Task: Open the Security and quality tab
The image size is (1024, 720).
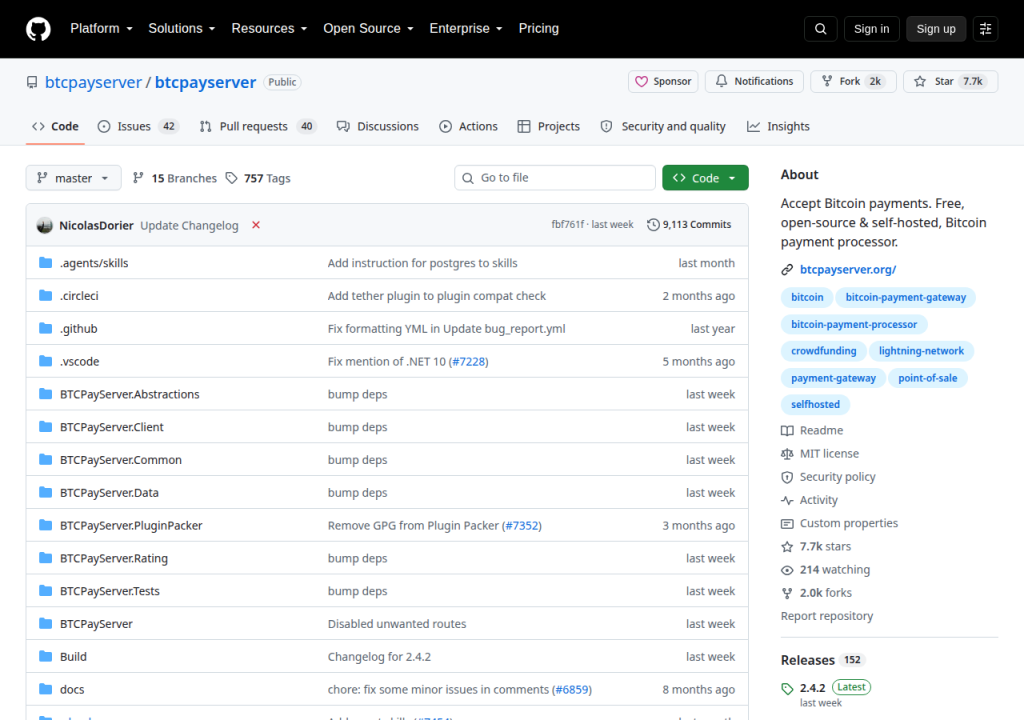Action: [x=663, y=126]
